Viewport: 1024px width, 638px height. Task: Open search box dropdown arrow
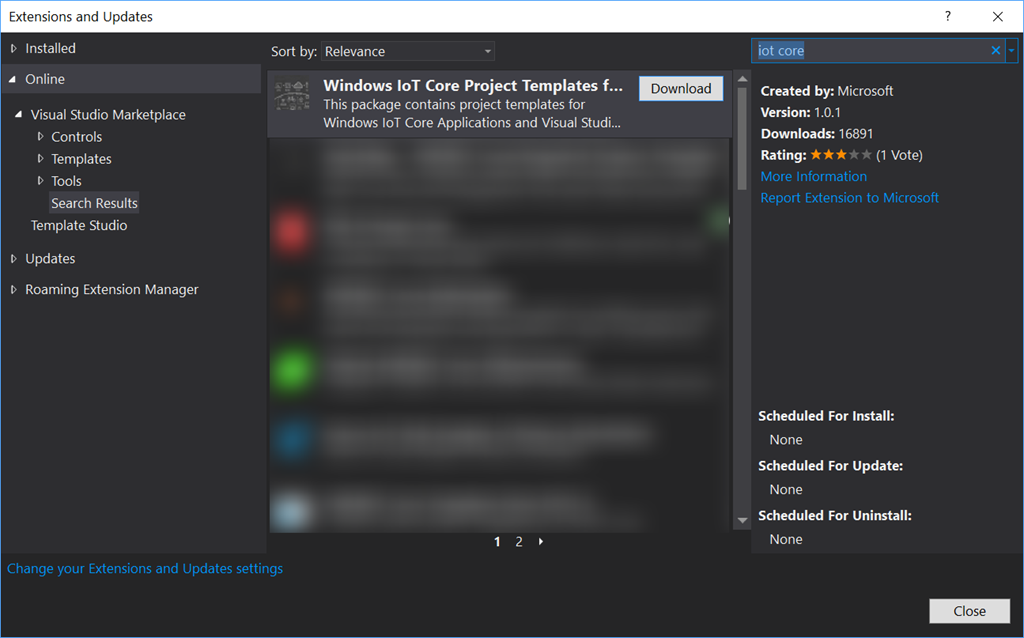point(1012,50)
